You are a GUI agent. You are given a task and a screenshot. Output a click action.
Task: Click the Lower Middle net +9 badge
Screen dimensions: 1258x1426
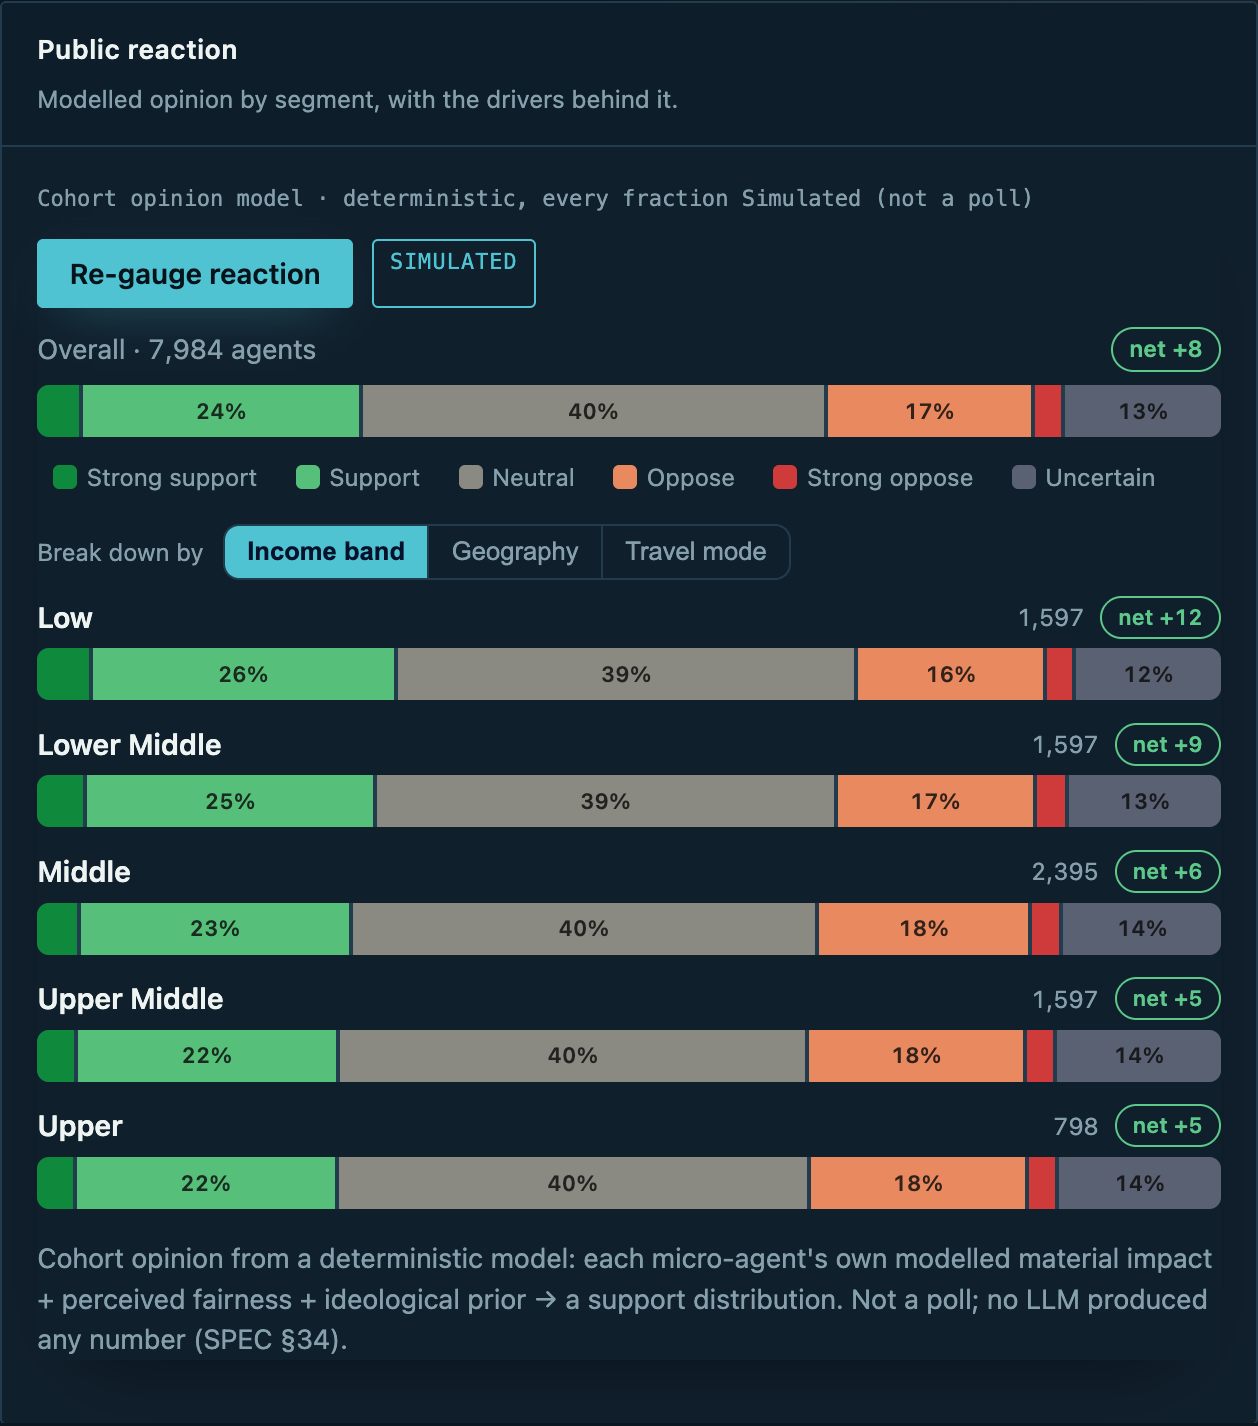(x=1168, y=744)
